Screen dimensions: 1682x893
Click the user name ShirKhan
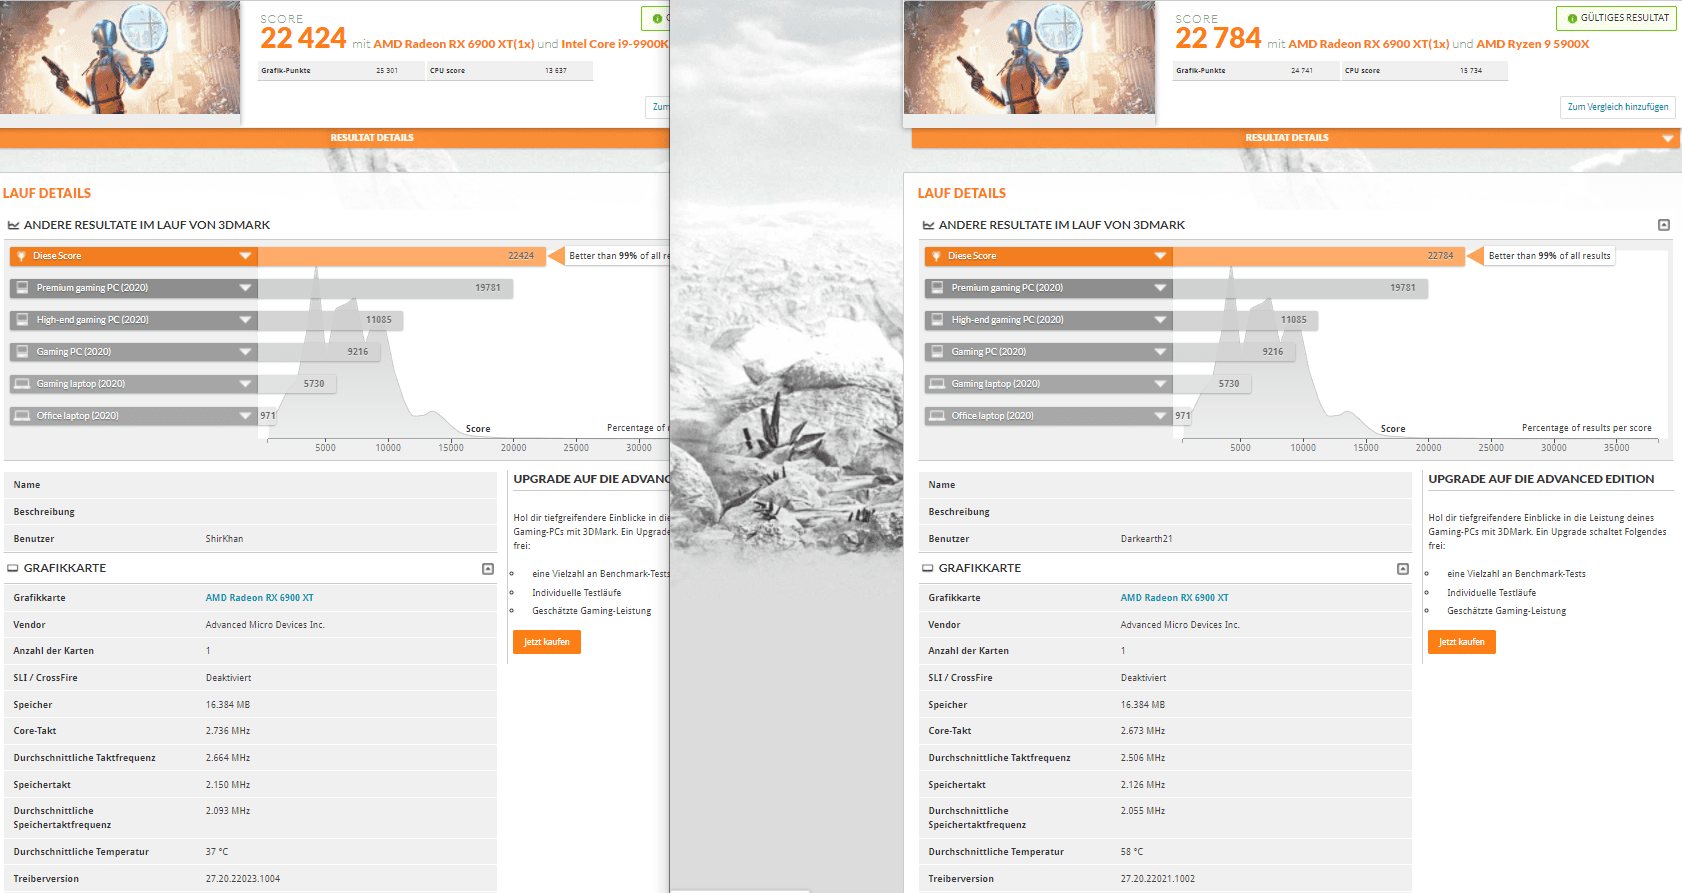pos(224,539)
